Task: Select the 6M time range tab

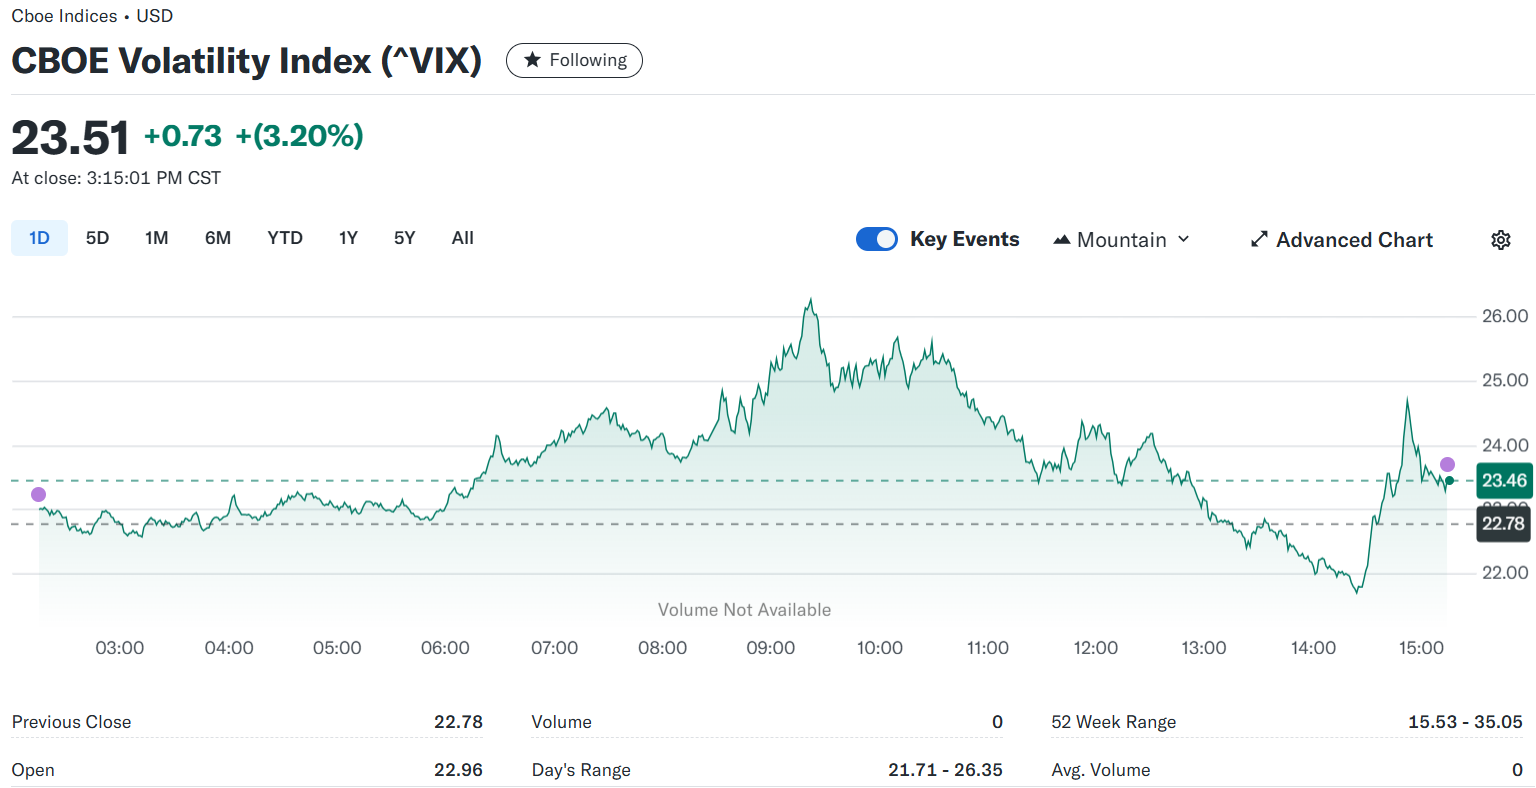Action: point(218,238)
